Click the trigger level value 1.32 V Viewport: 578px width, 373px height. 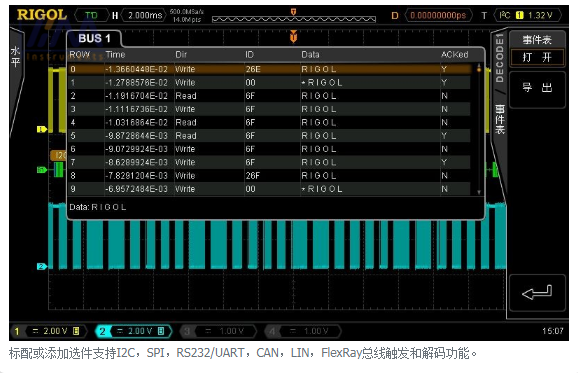pos(540,15)
